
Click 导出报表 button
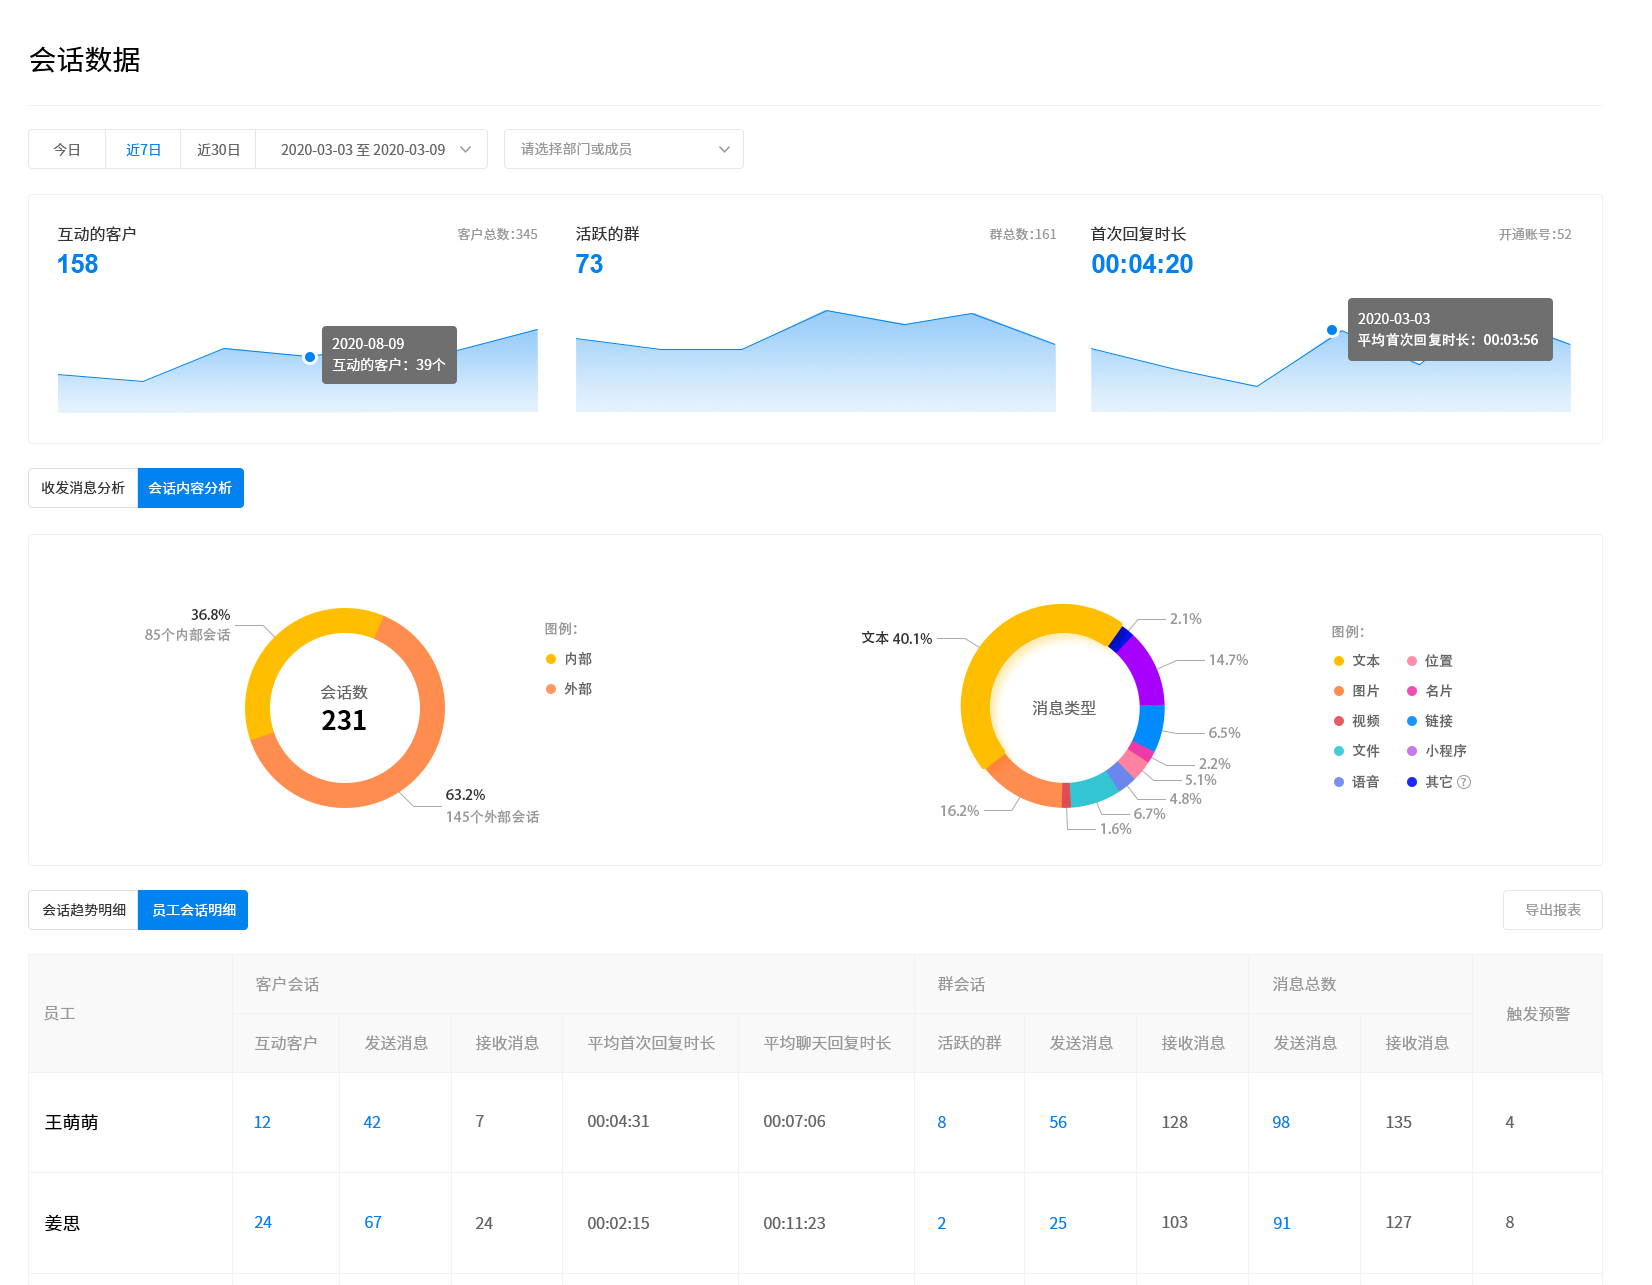[x=1552, y=910]
